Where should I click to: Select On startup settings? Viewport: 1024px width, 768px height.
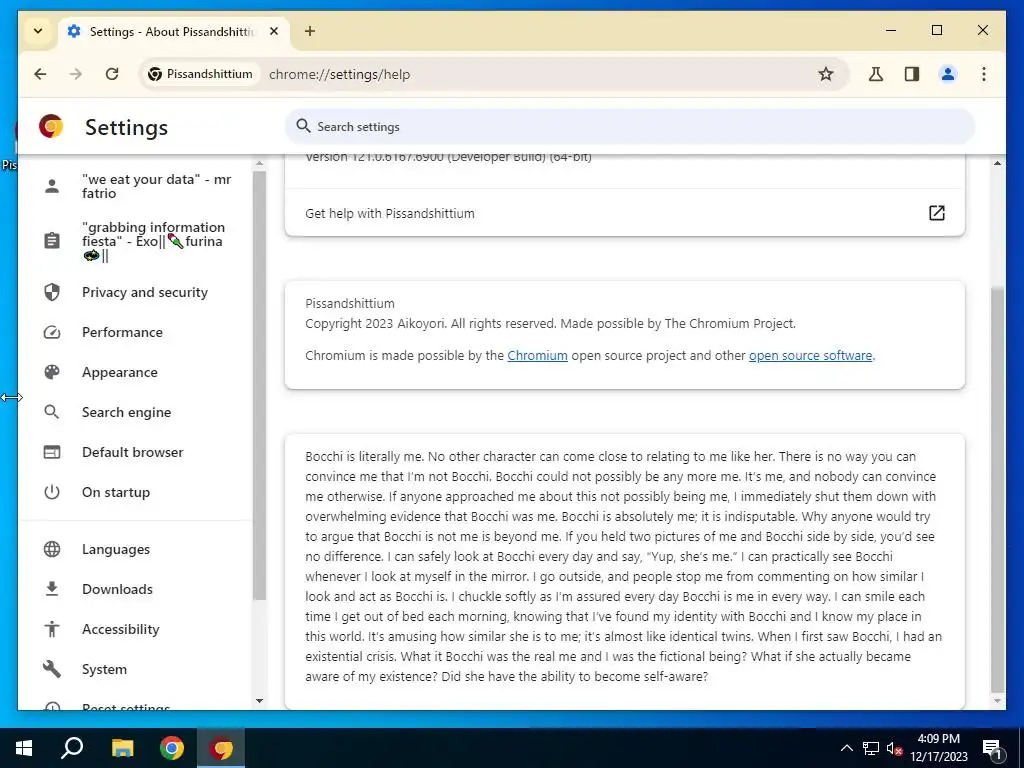pos(137,492)
